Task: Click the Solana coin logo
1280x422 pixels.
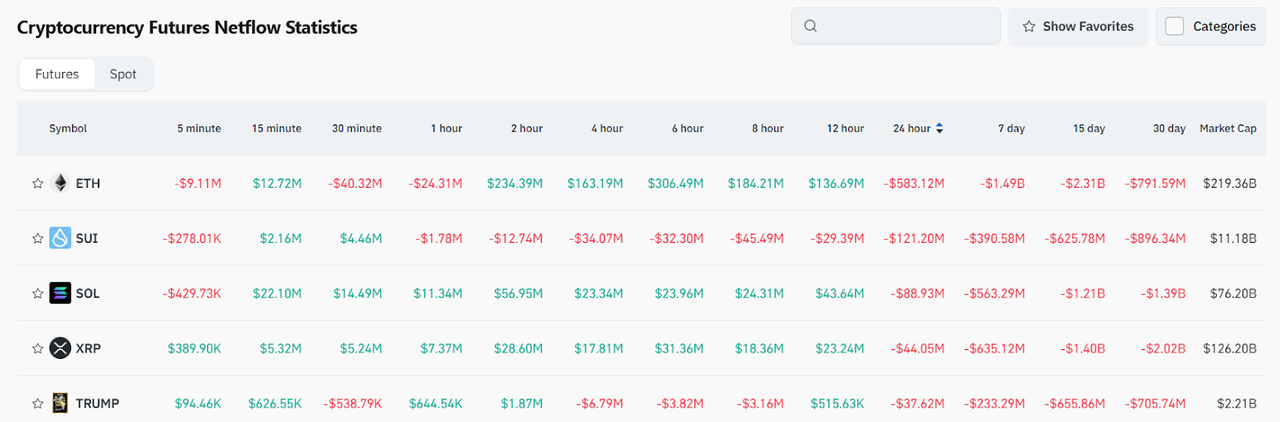Action: click(60, 294)
